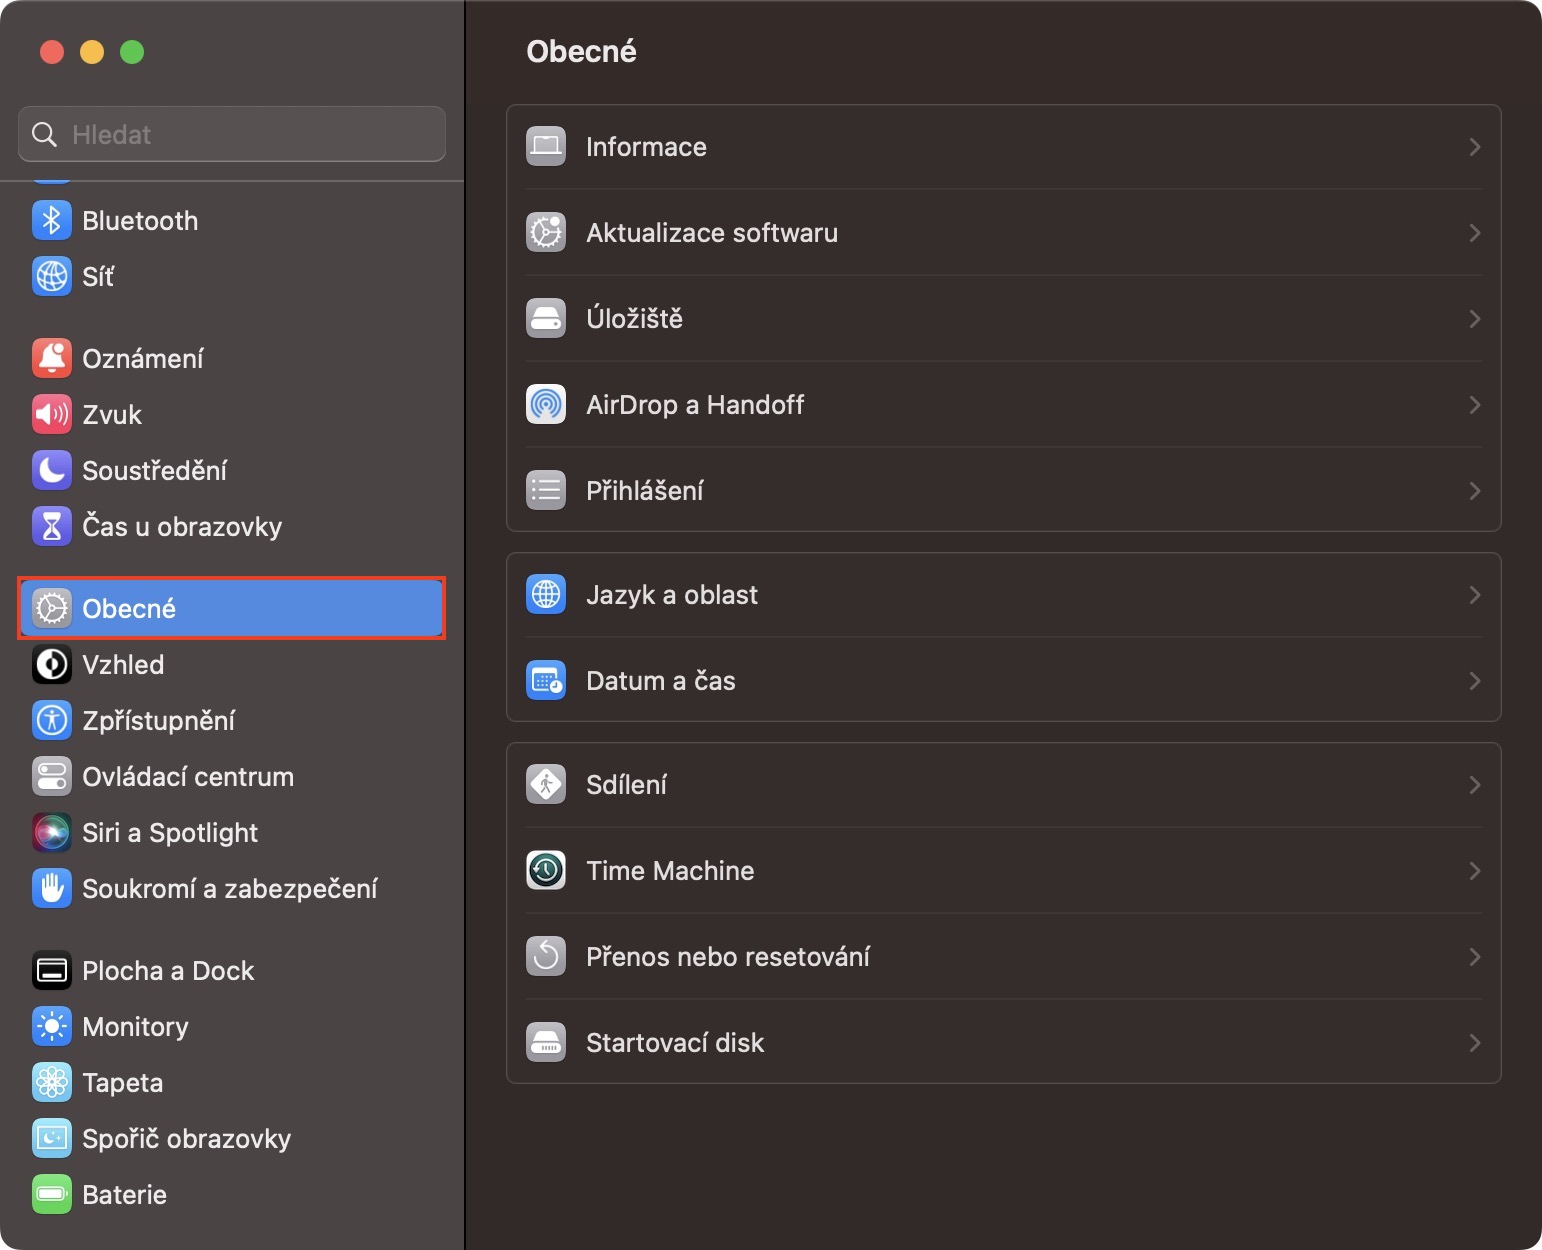Click the Zvuk speaker icon
This screenshot has width=1542, height=1250.
(52, 415)
